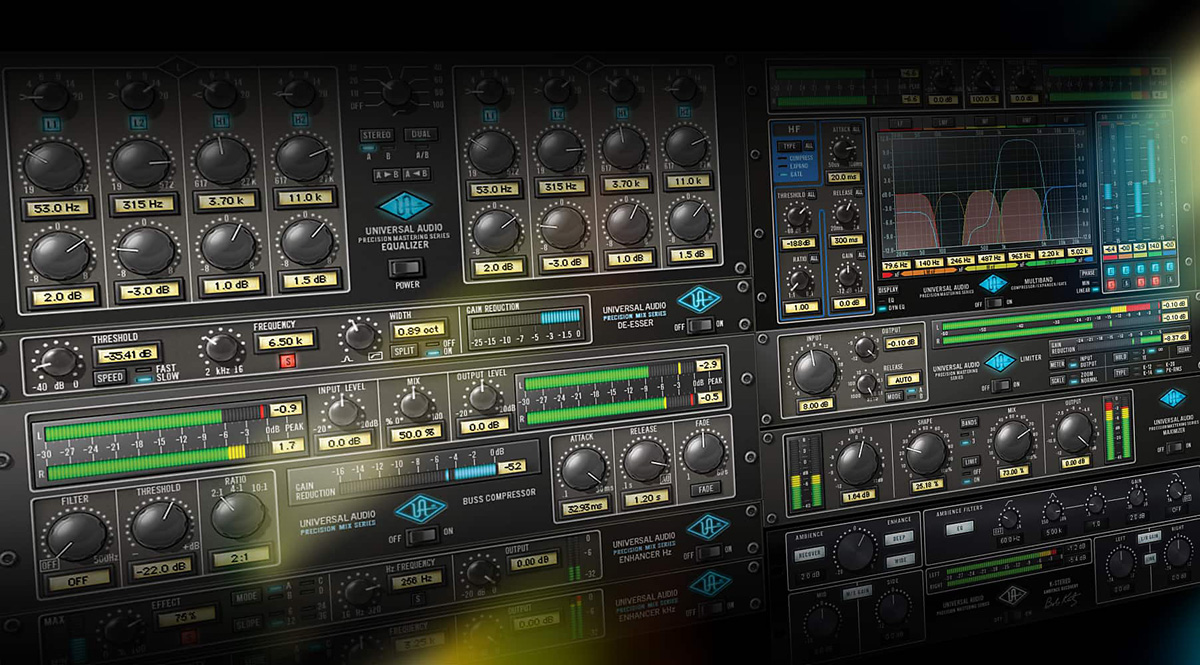
Task: Click the MODE button on the Enhancer
Action: point(247,595)
